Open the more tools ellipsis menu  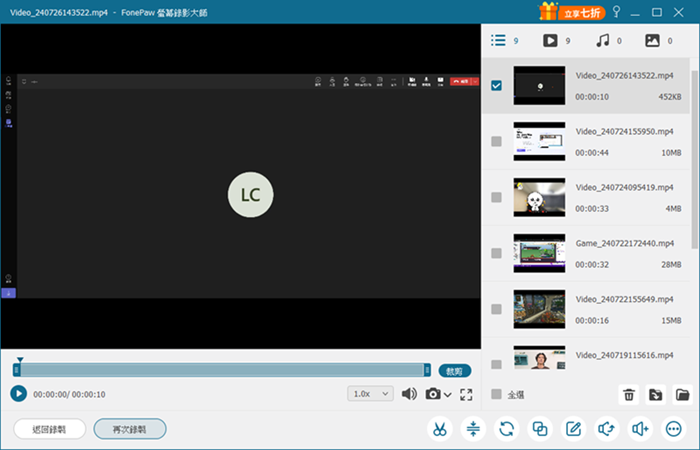[x=674, y=429]
